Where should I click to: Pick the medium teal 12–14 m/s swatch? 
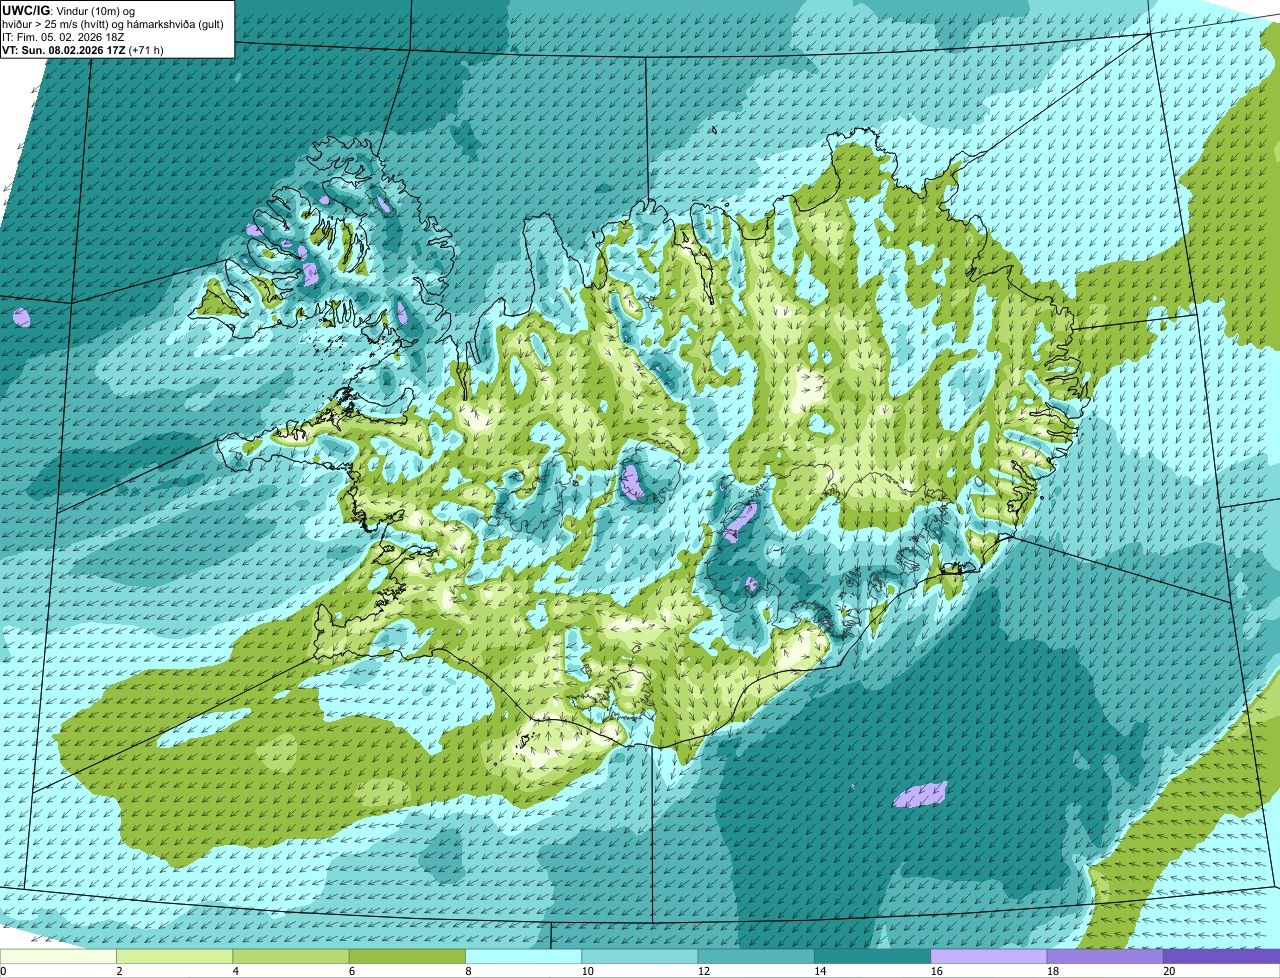(756, 957)
